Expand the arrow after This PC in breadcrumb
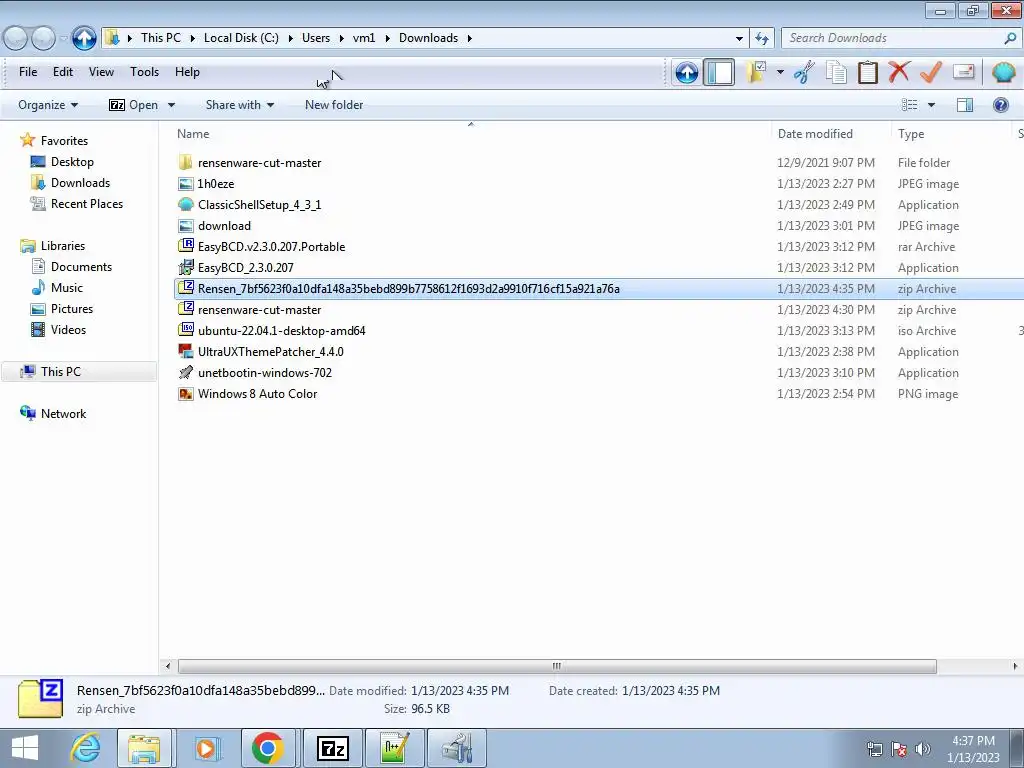Screen dimensions: 1024x768 pos(193,39)
